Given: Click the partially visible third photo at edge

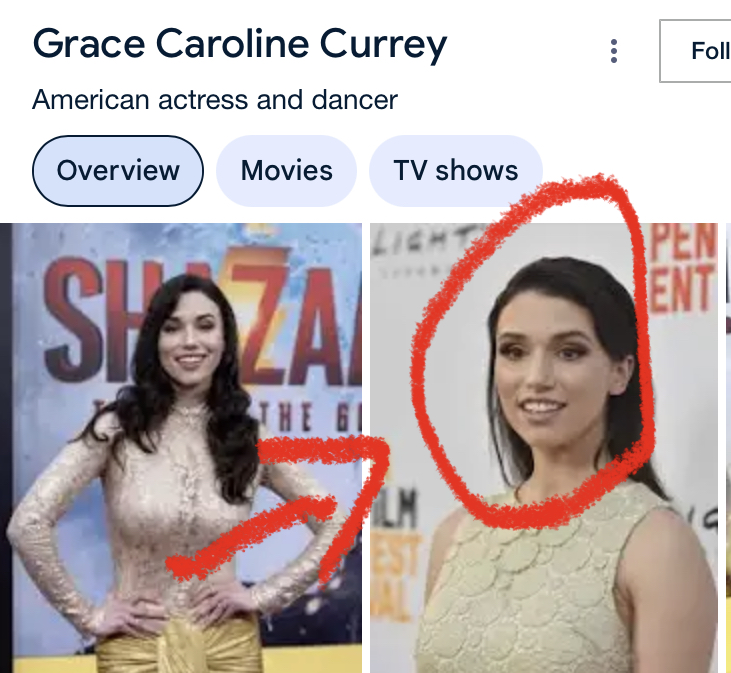Looking at the screenshot, I should click(728, 447).
